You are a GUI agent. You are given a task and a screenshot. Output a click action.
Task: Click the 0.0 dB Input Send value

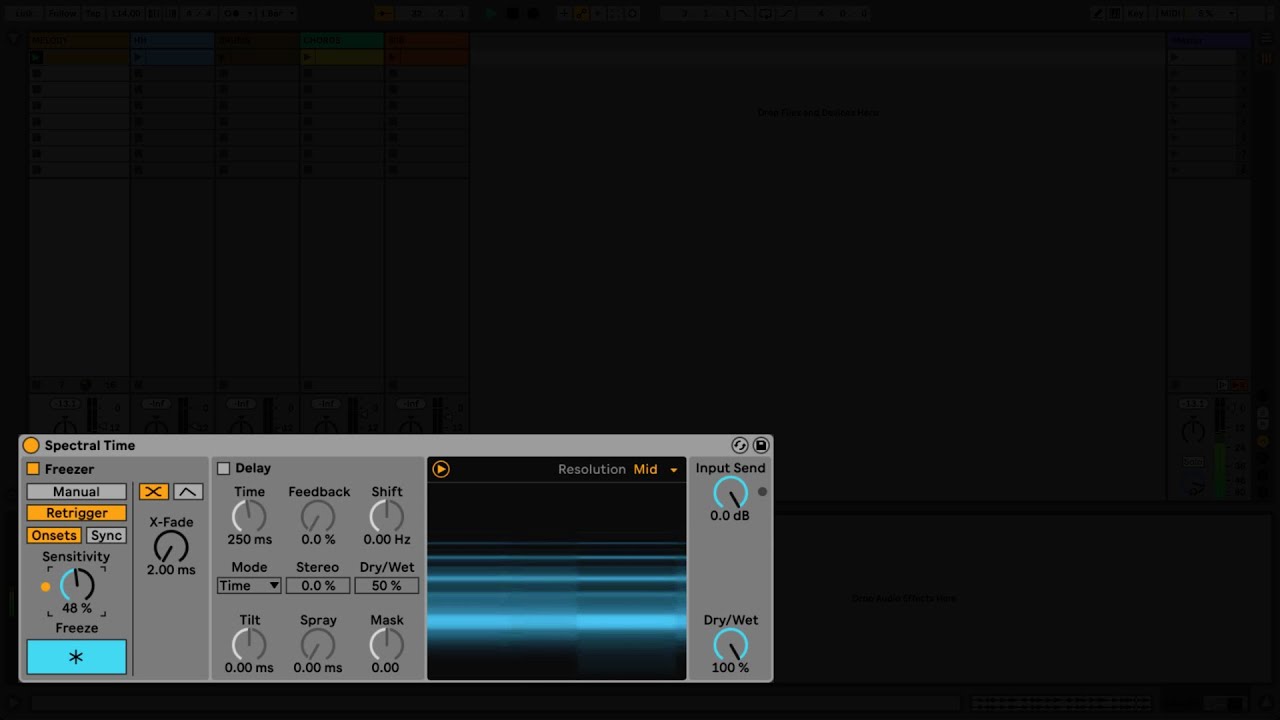click(x=730, y=516)
